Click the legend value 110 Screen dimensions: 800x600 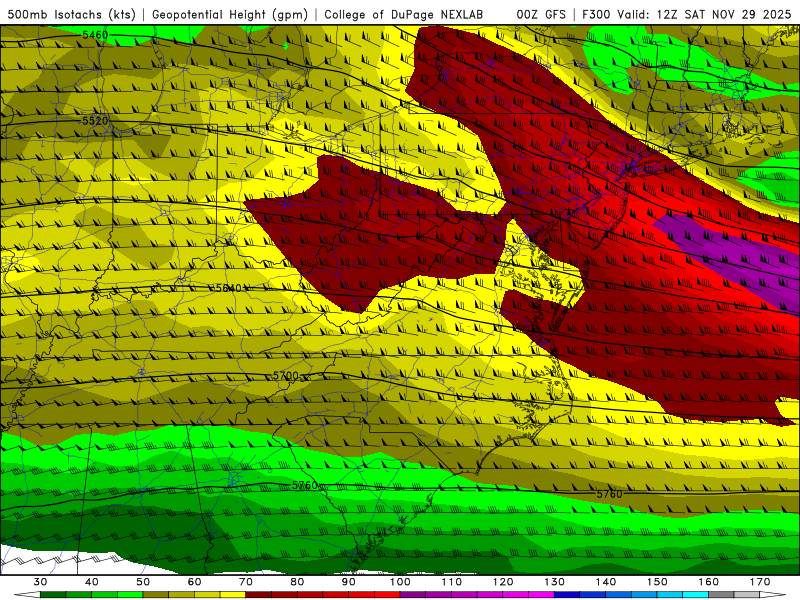pos(452,582)
